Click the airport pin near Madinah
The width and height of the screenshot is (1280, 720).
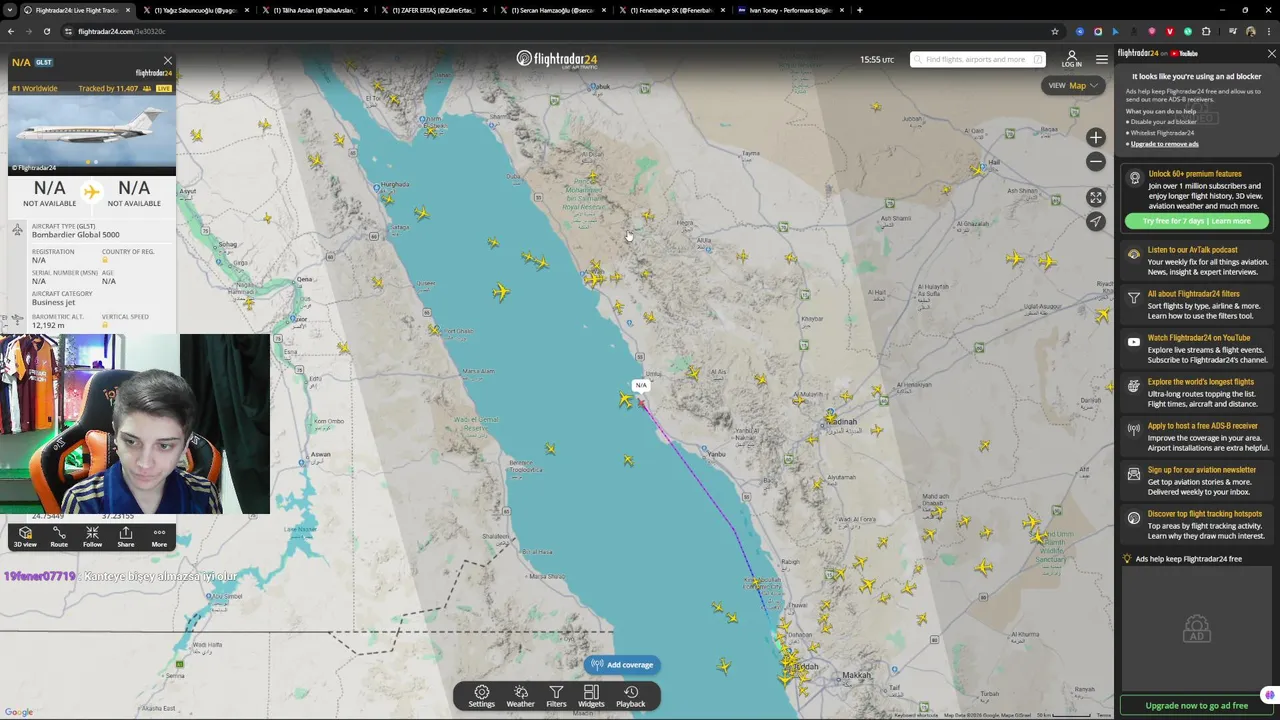pyautogui.click(x=831, y=412)
